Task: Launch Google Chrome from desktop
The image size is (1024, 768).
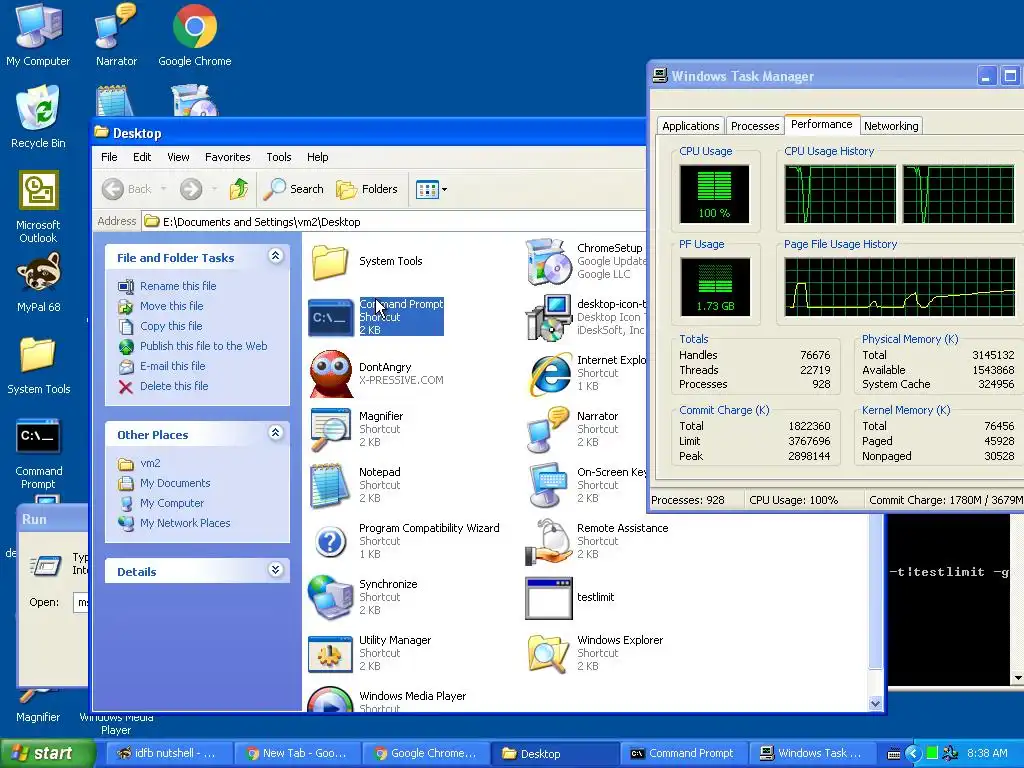Action: [195, 34]
